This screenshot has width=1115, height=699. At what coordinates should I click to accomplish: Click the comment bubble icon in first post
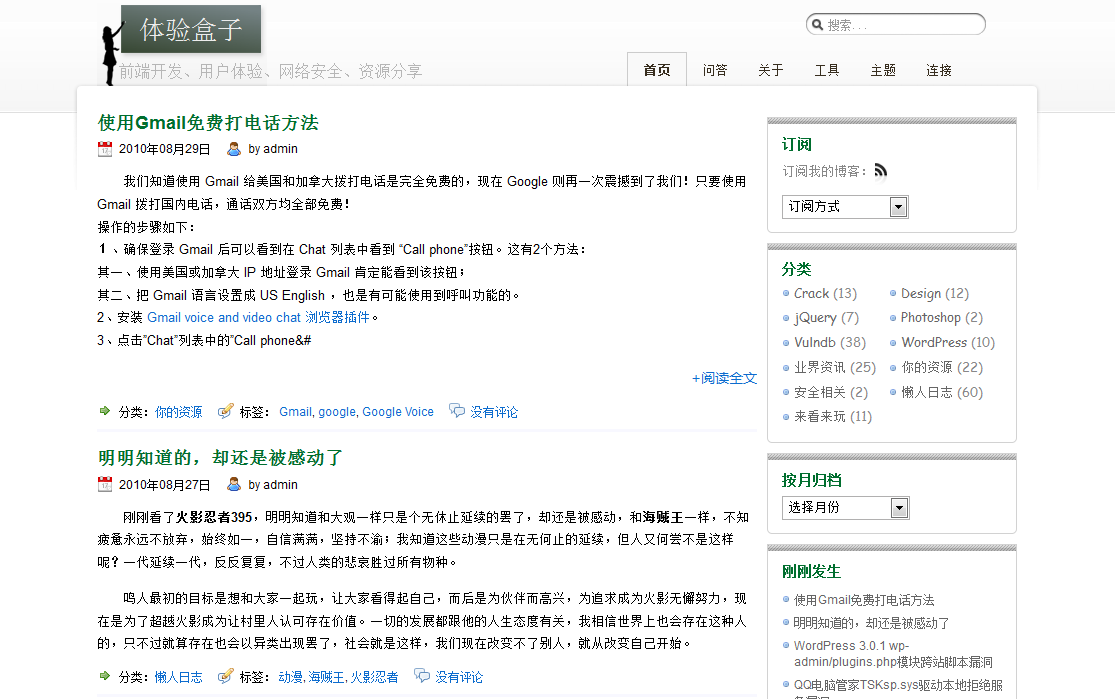457,411
